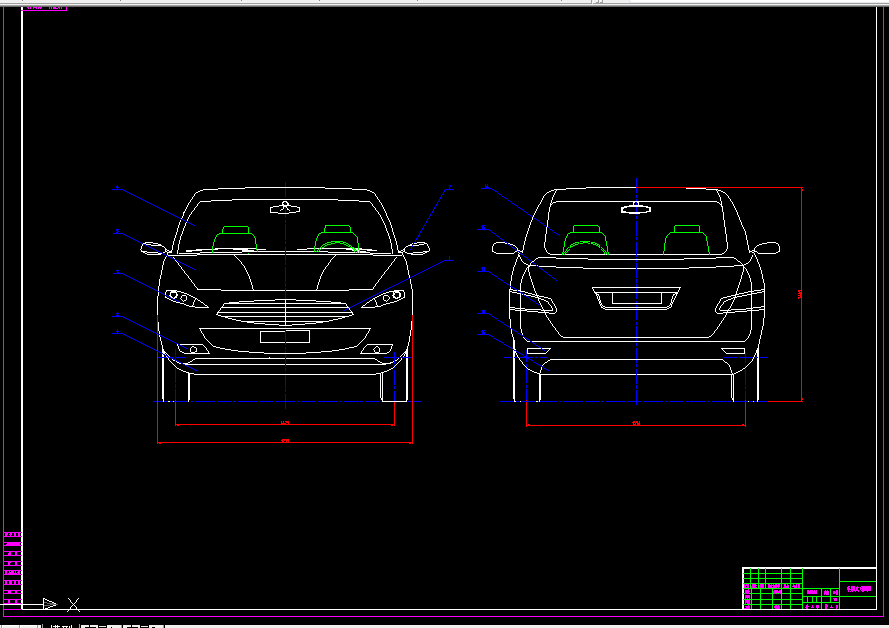
Task: Select the front view license plate rectangle
Action: (x=285, y=337)
